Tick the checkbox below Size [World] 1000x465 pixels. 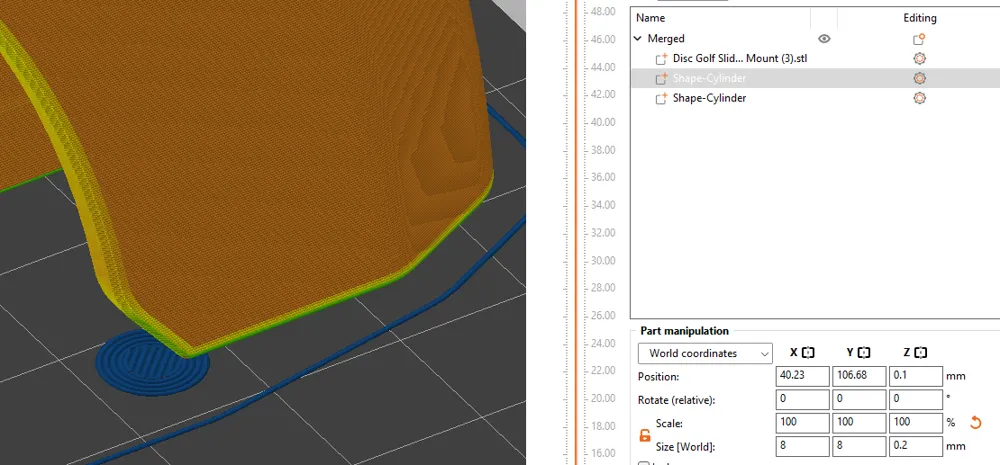644,464
